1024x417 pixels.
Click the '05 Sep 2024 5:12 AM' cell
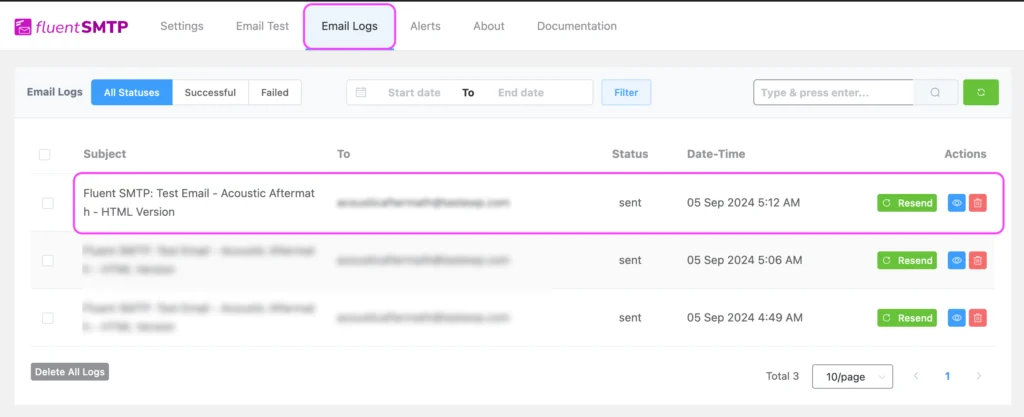pyautogui.click(x=743, y=203)
